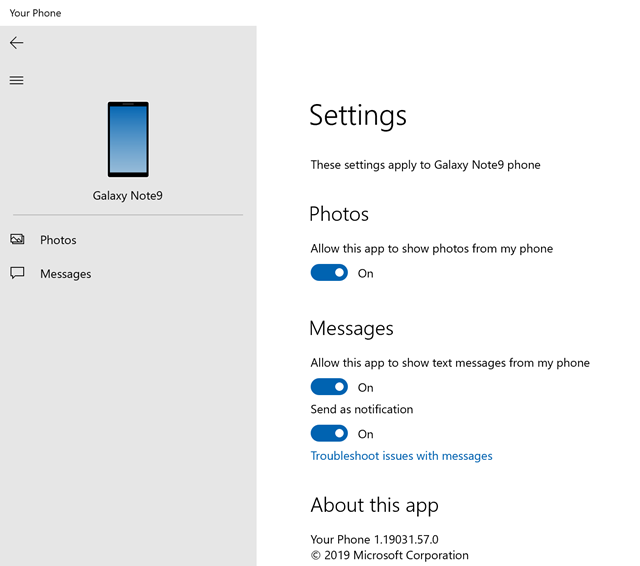Click the Your Phone version number text
The height and width of the screenshot is (566, 640).
coord(374,539)
